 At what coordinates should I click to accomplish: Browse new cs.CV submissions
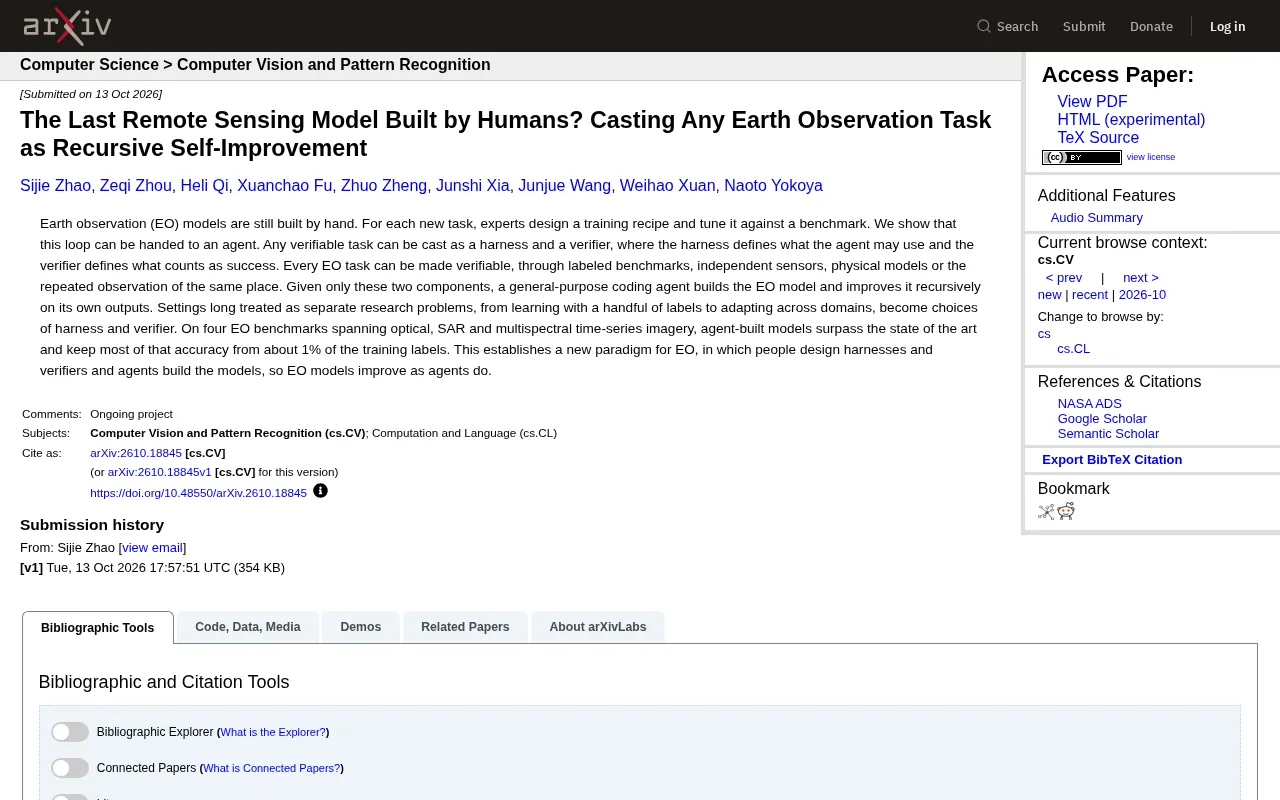pos(1049,295)
